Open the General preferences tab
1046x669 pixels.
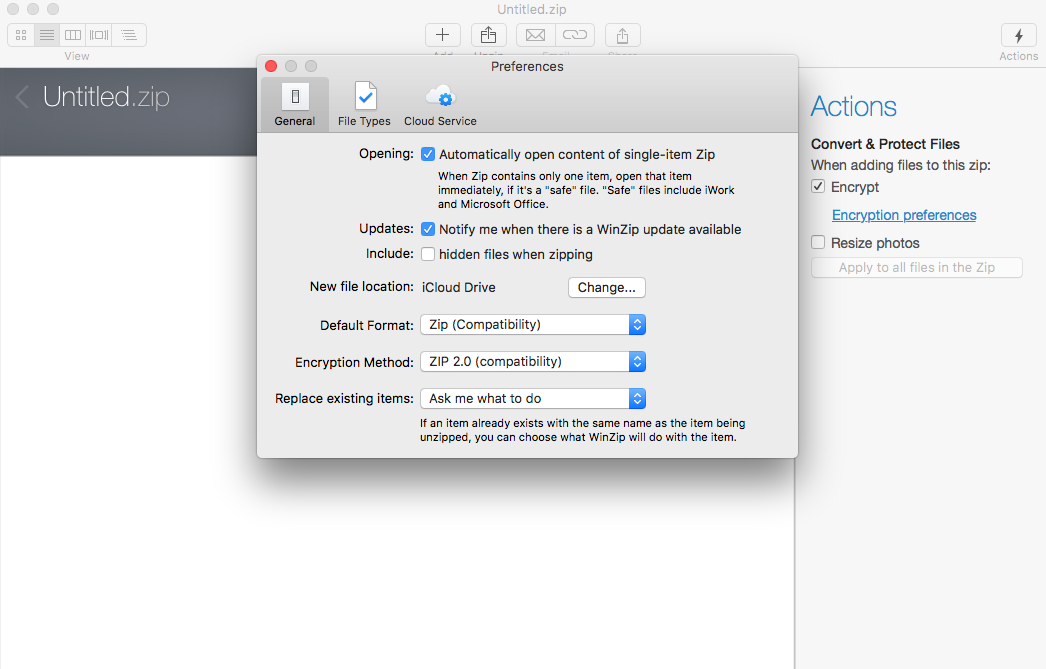pos(295,105)
